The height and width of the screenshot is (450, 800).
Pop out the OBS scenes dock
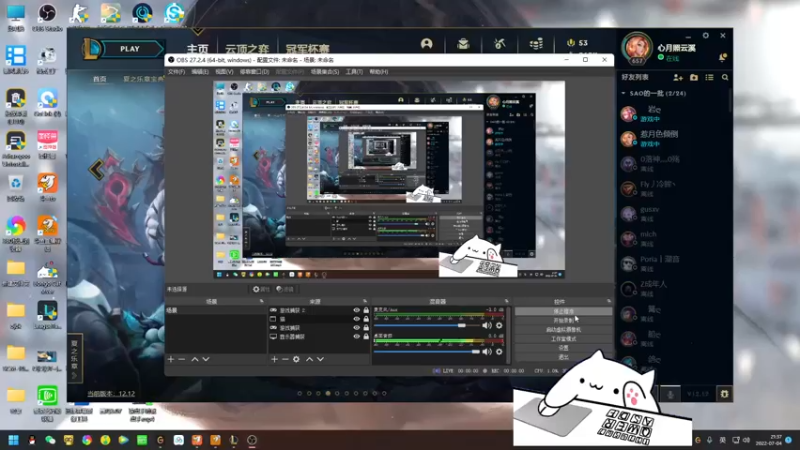click(262, 302)
